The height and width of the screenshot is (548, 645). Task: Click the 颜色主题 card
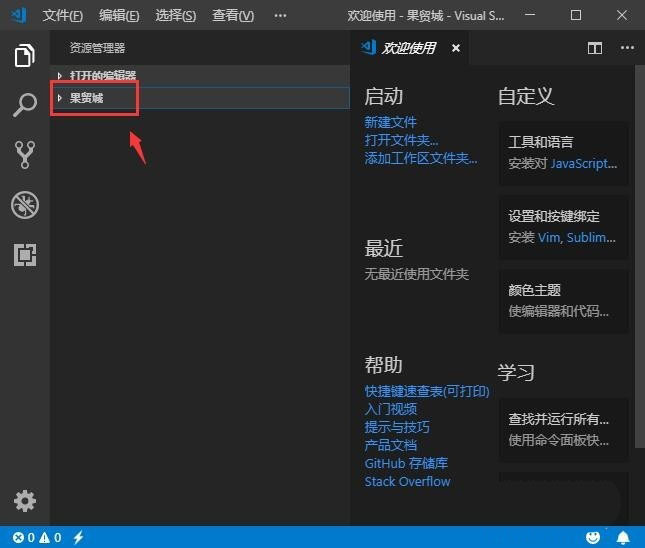click(564, 301)
